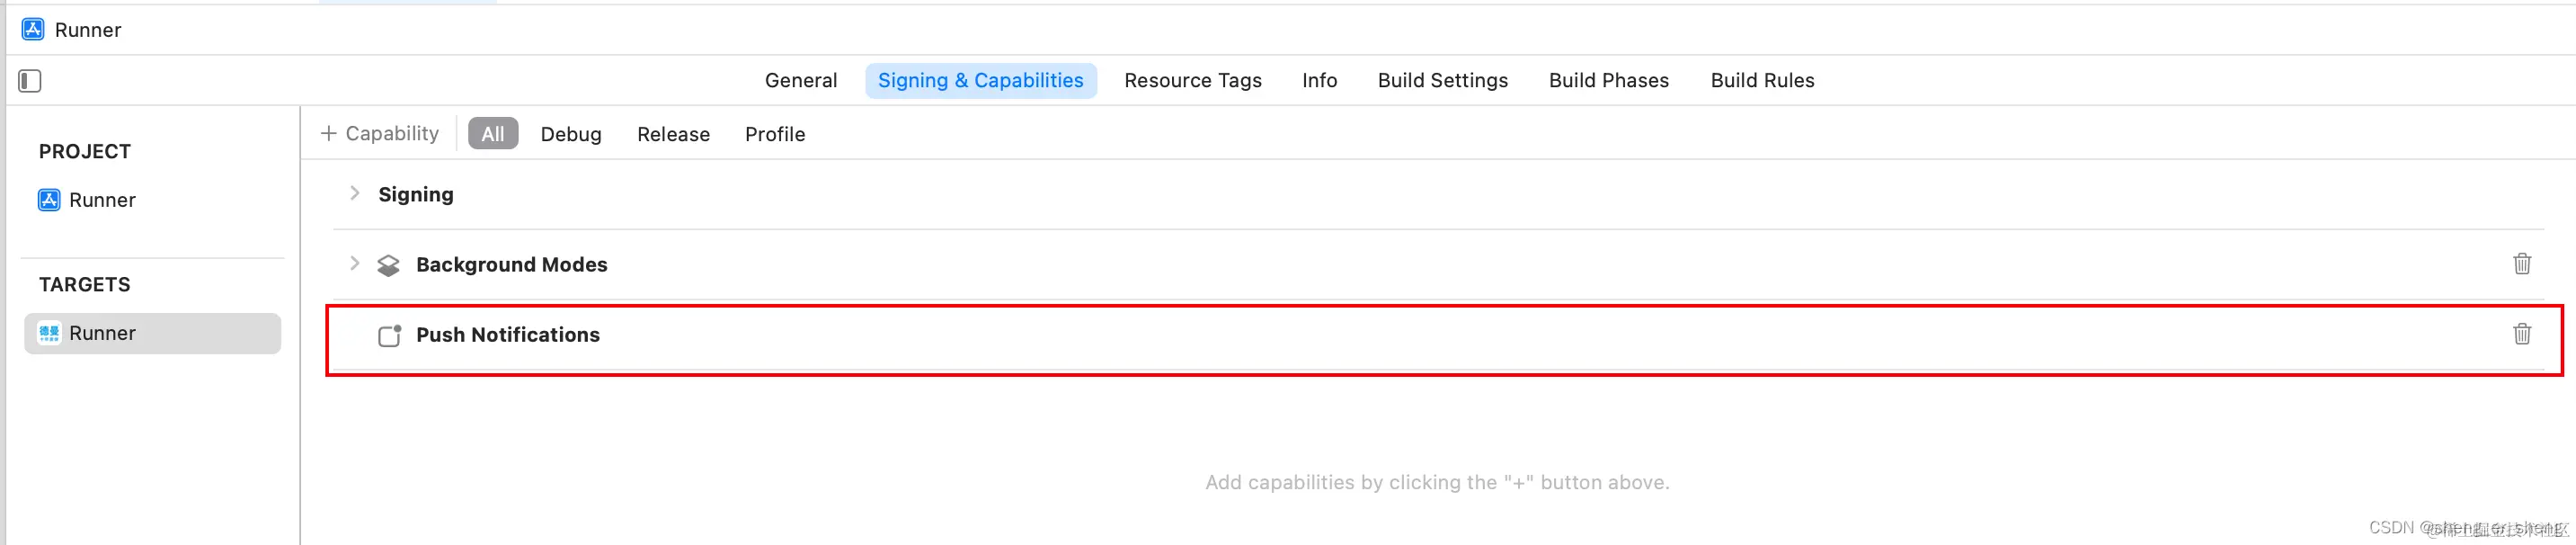Viewport: 2576px width, 545px height.
Task: Select the Runner project icon under PROJECT
Action: point(49,200)
